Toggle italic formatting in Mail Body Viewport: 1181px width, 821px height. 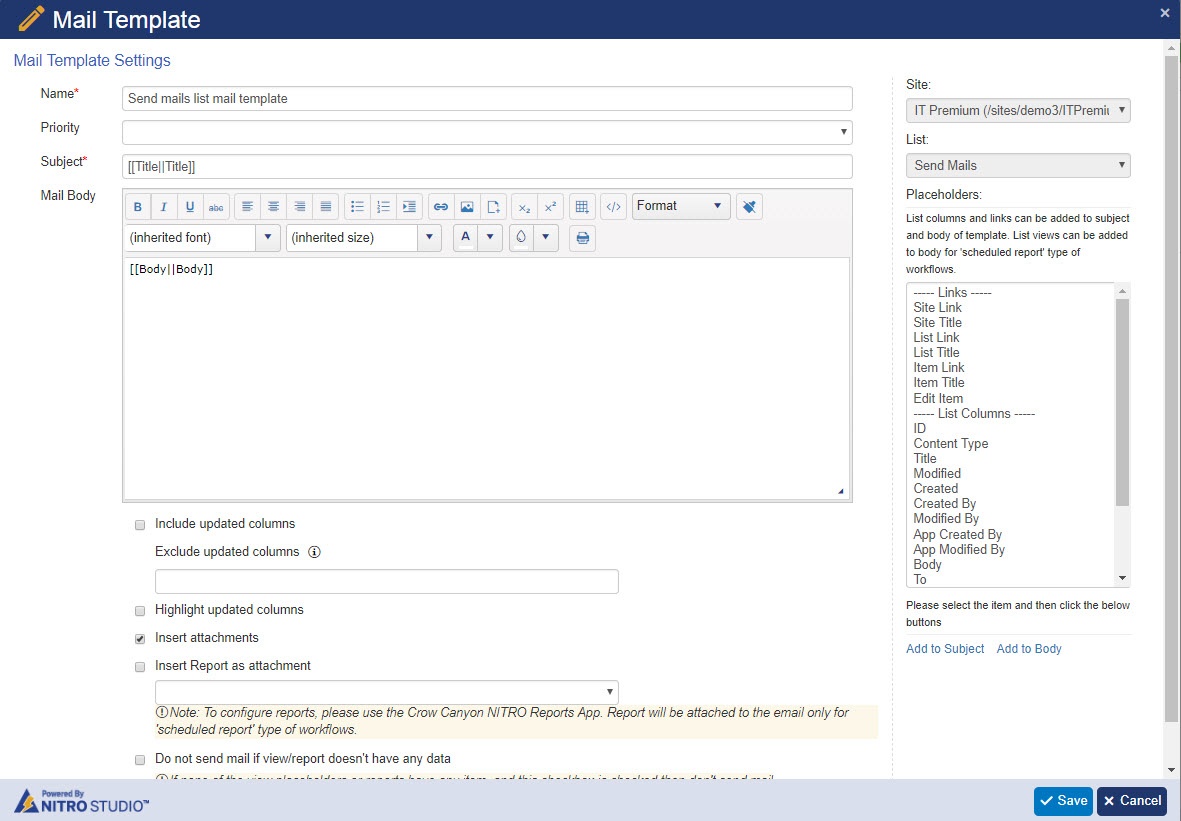coord(163,207)
